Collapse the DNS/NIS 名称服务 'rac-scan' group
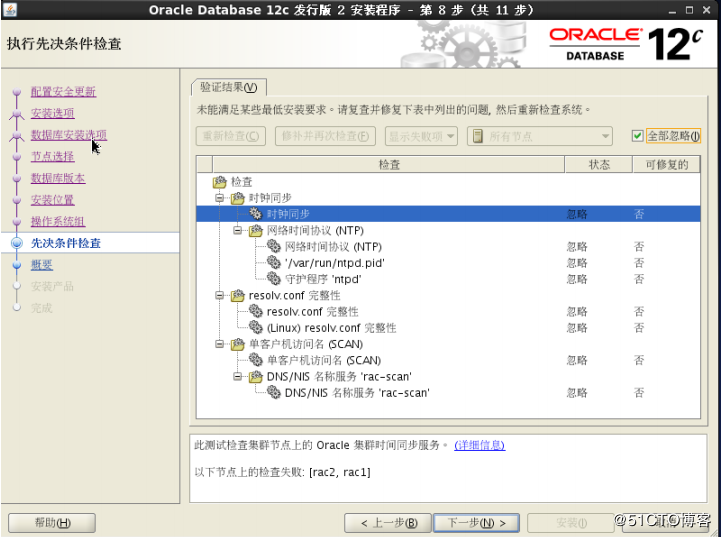The width and height of the screenshot is (721, 537). (238, 377)
